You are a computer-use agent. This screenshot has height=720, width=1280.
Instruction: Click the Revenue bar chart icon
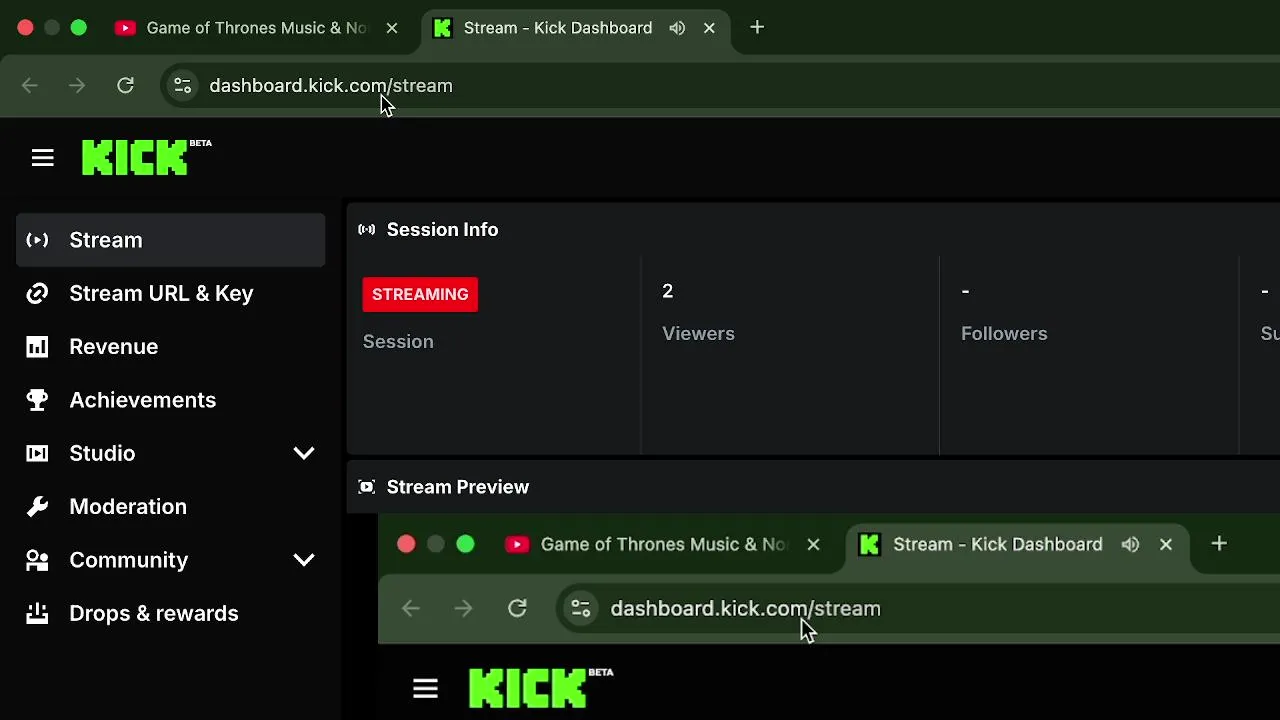pos(37,347)
